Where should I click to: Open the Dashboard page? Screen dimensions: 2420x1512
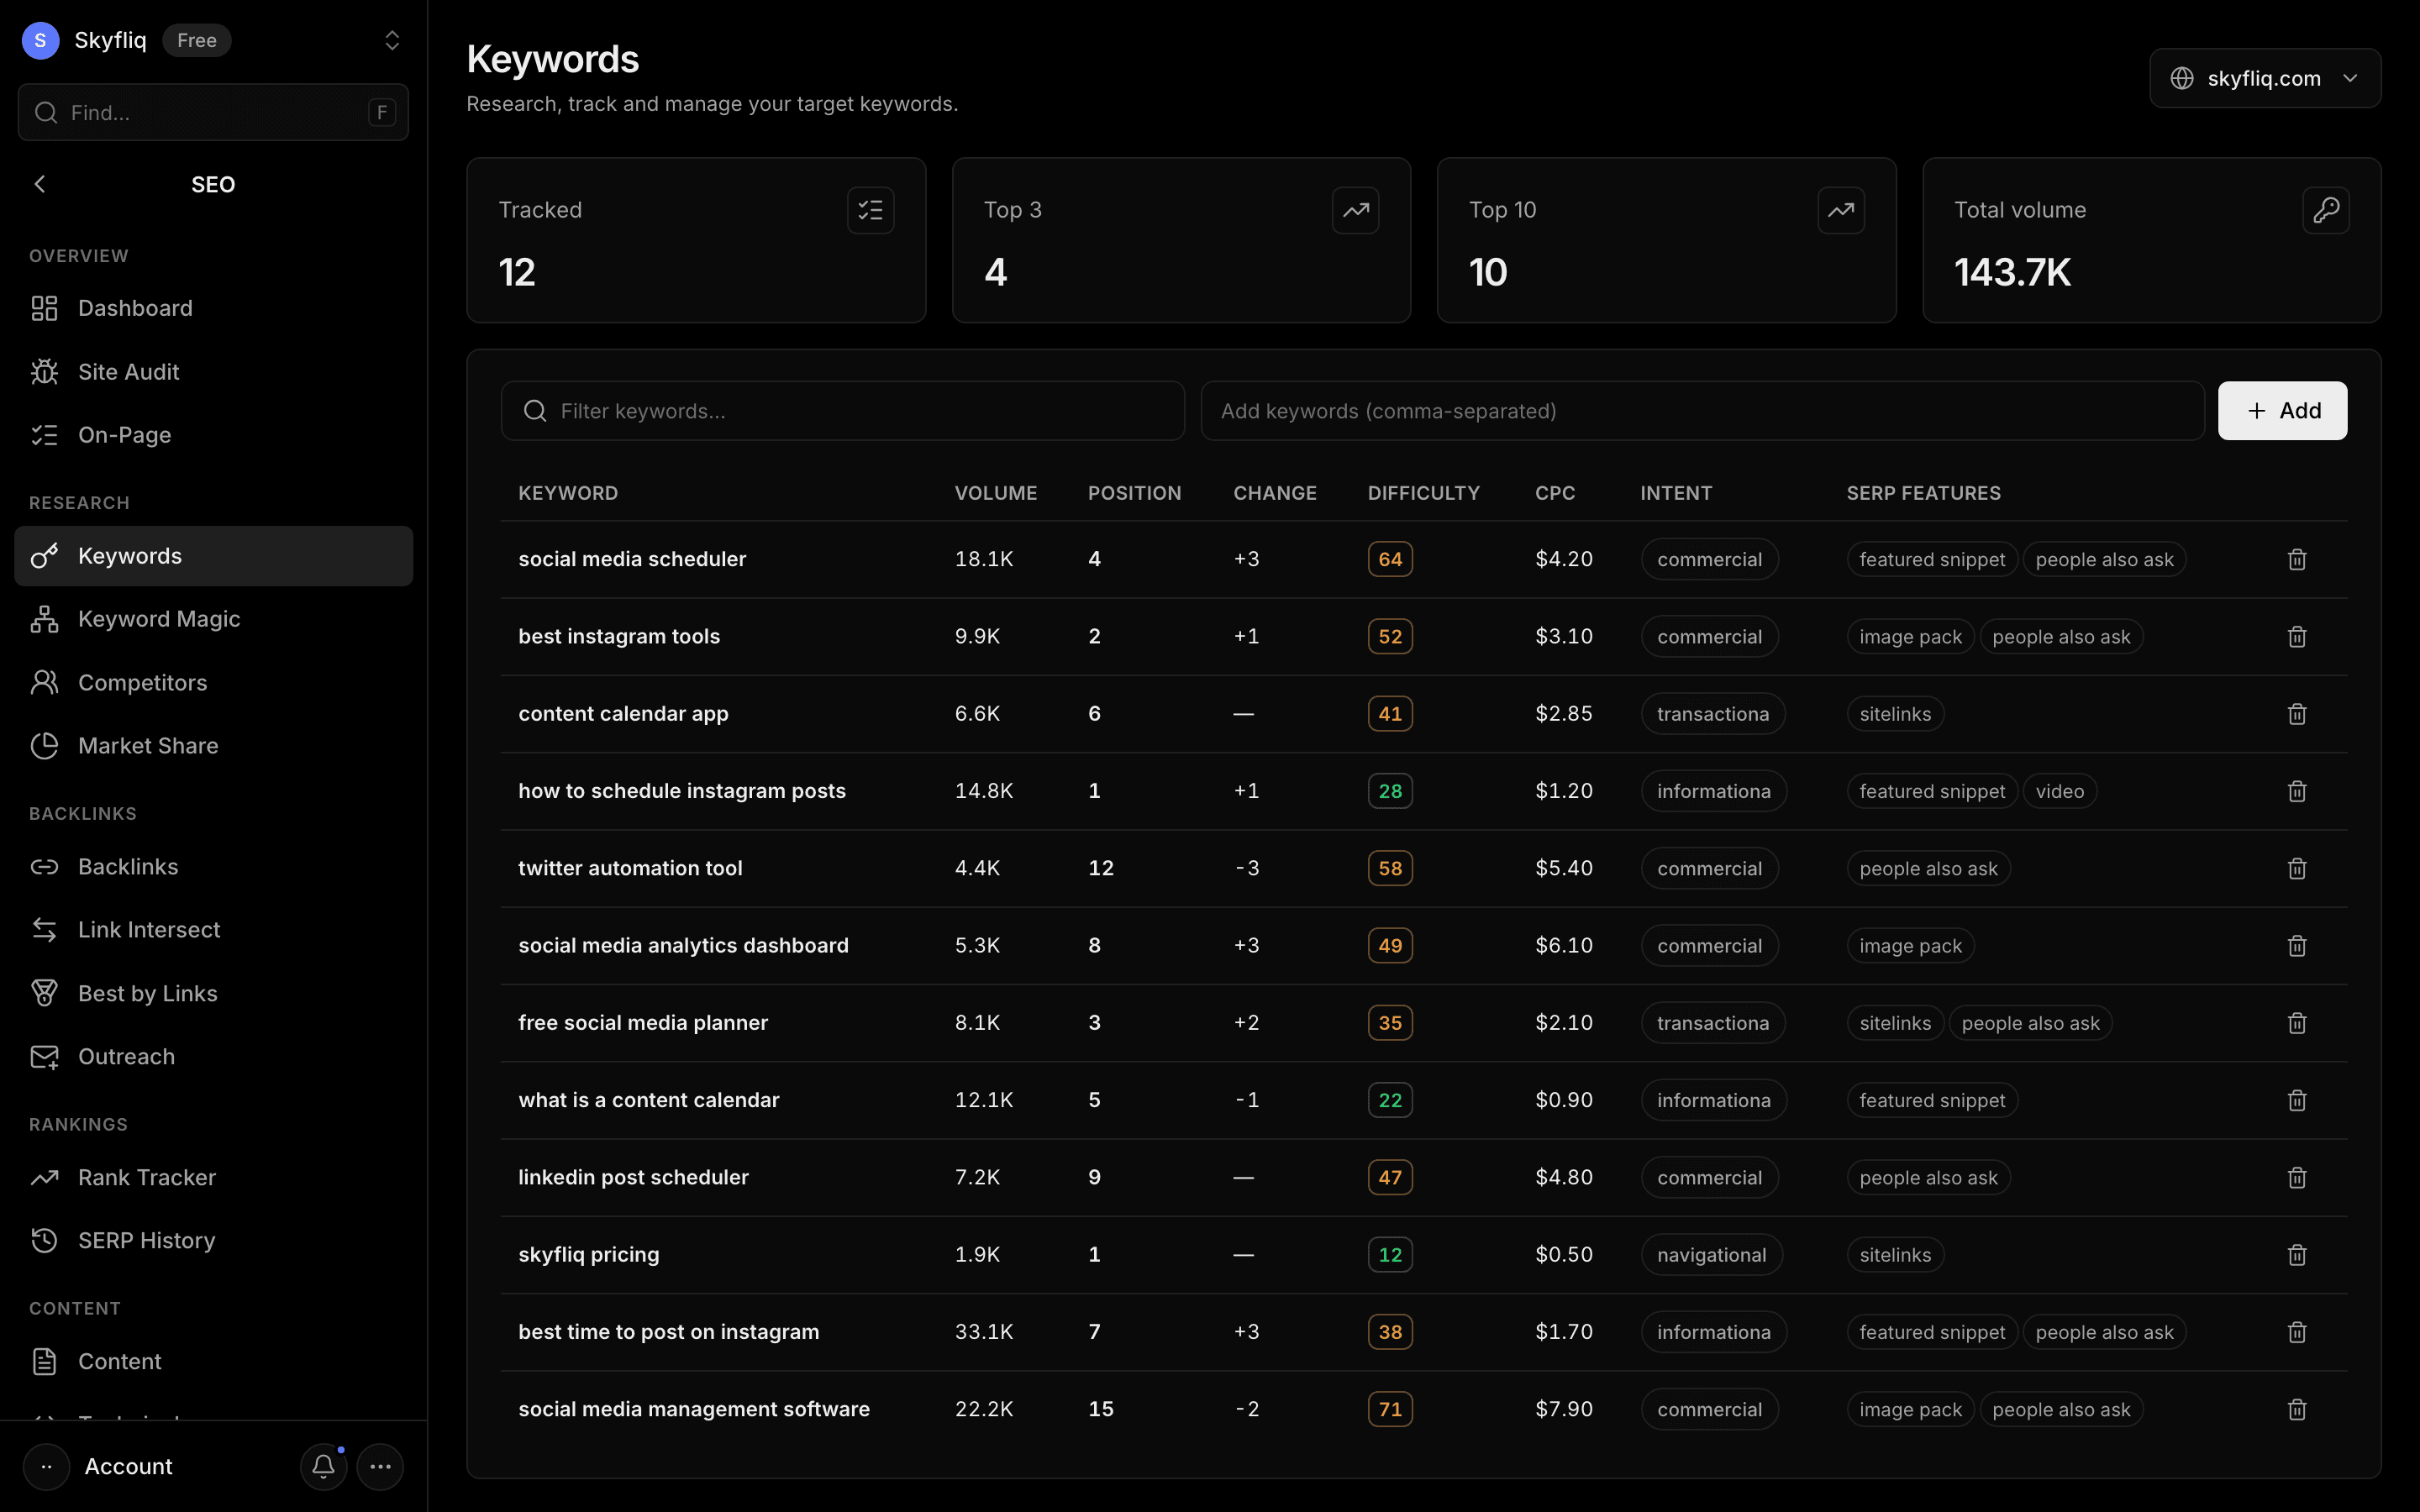[213, 308]
